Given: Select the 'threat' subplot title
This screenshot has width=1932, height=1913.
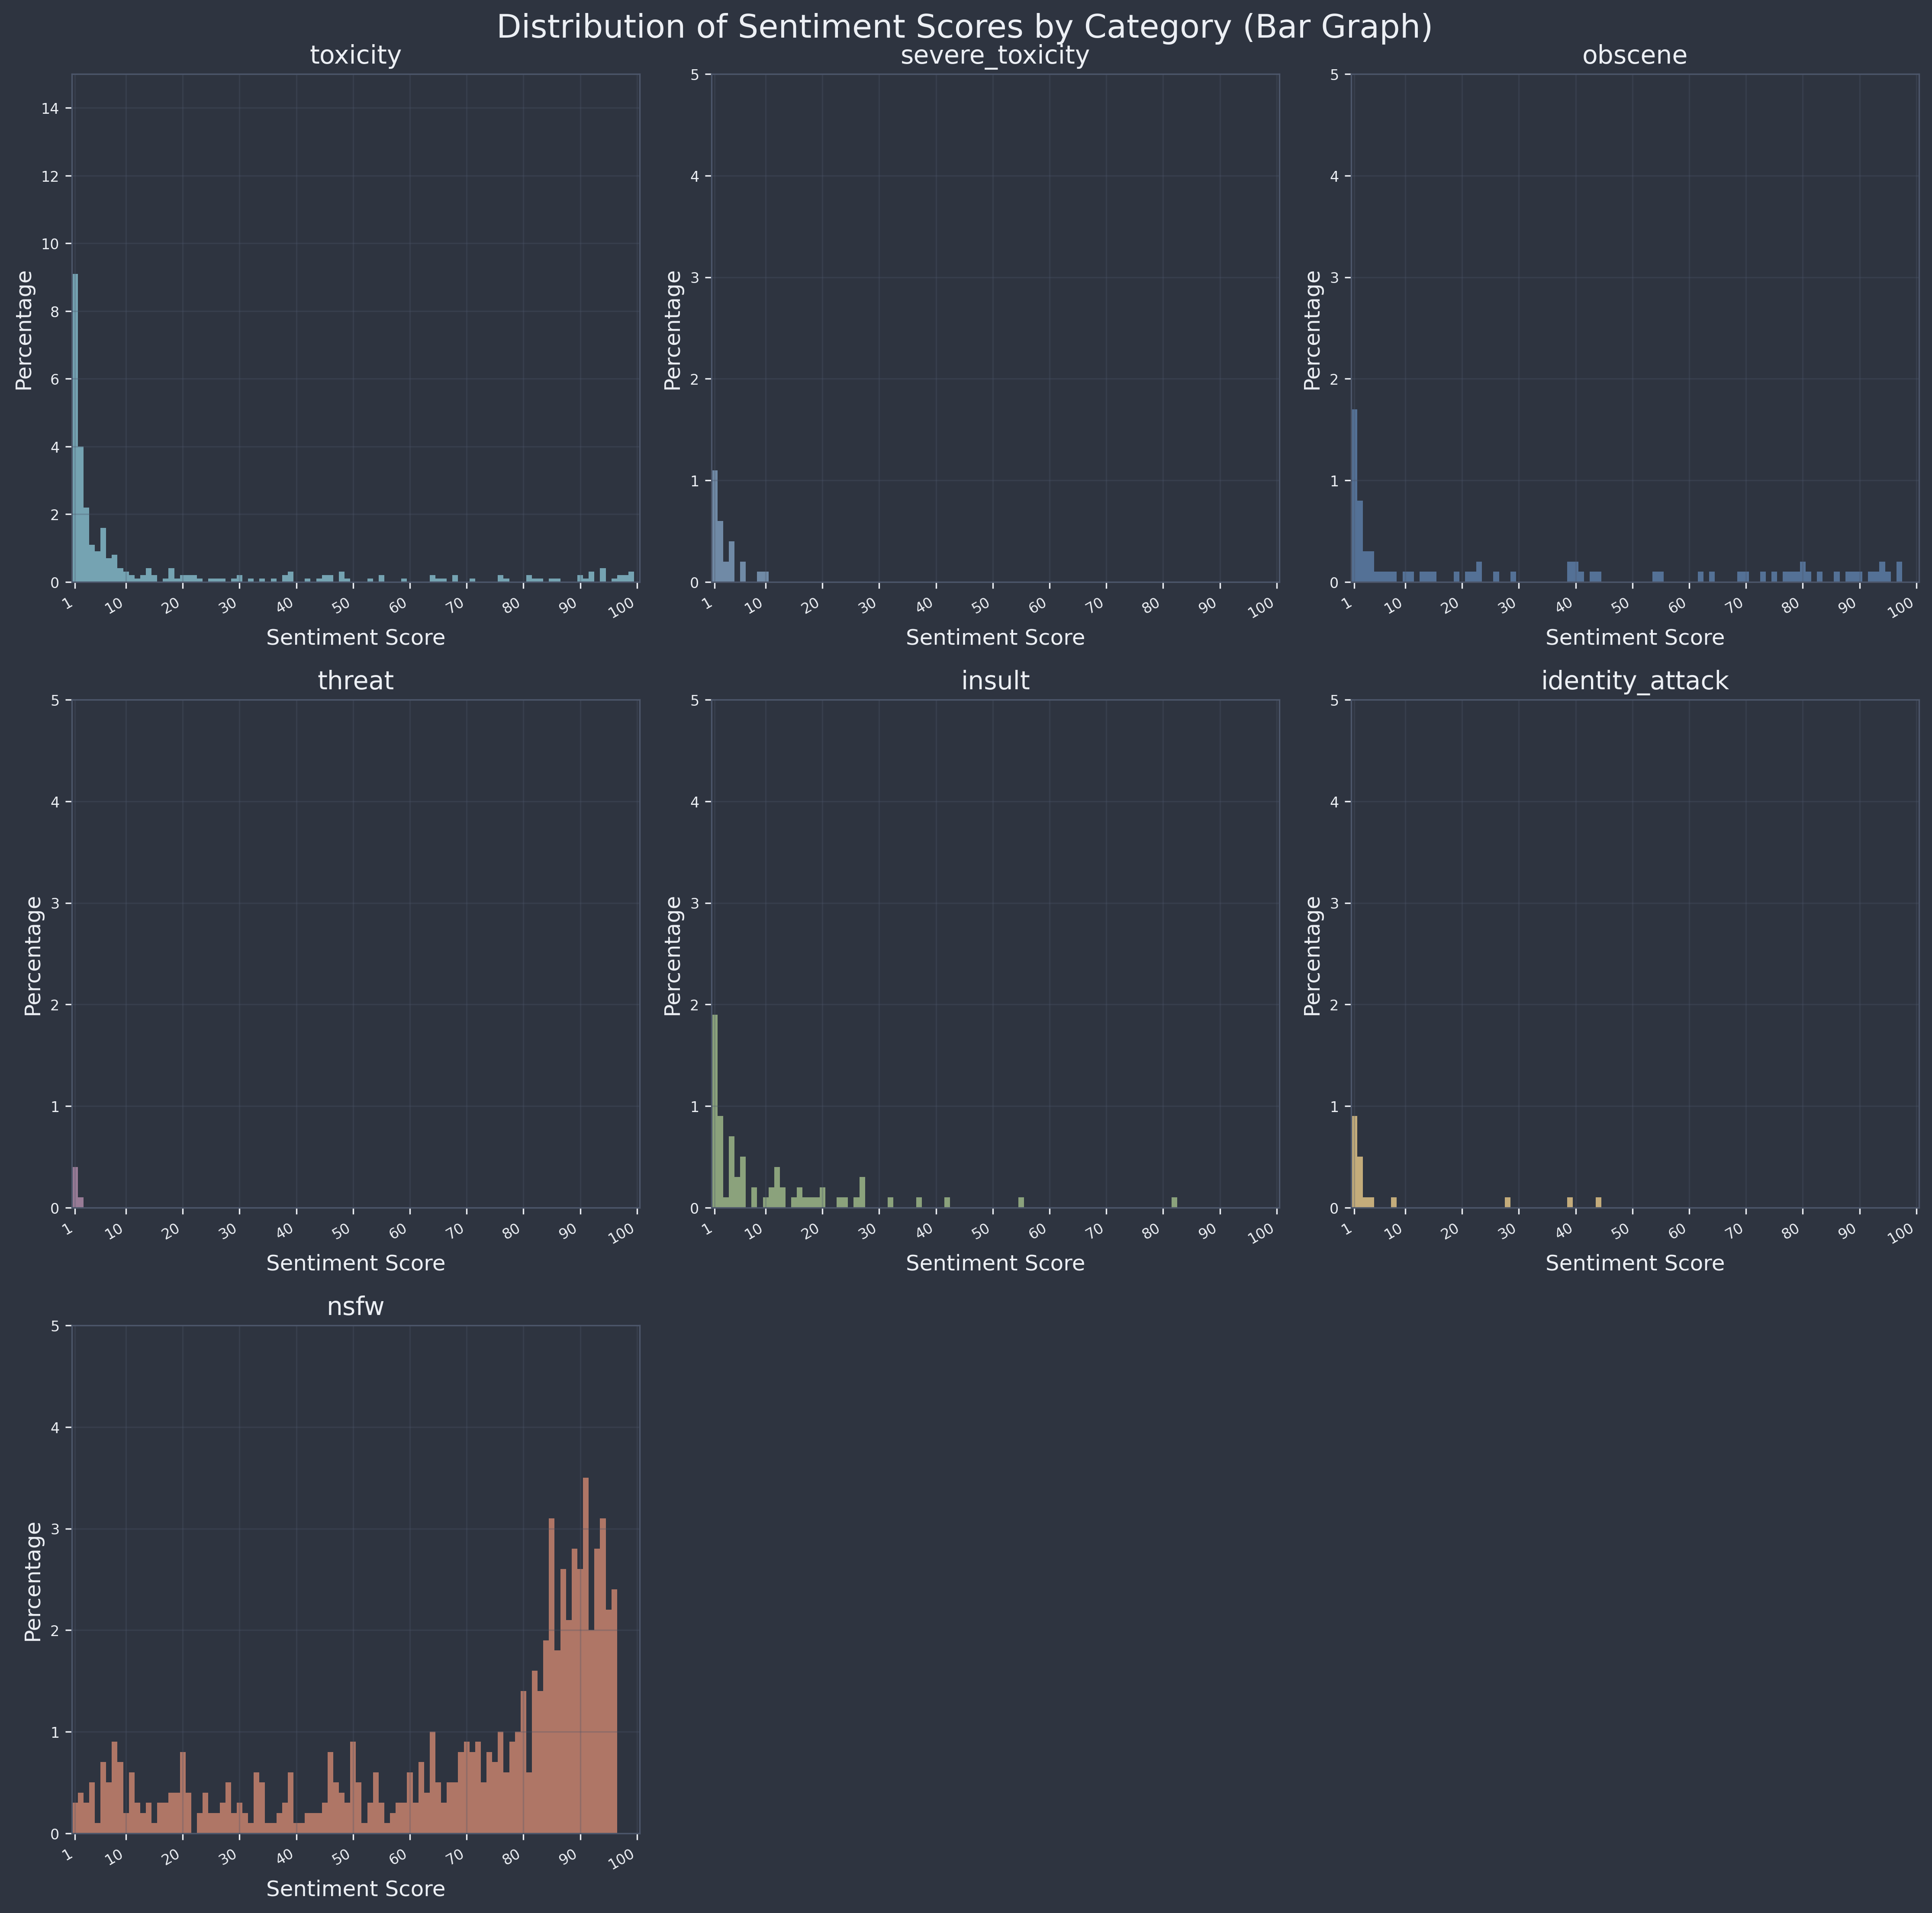Looking at the screenshot, I should click(355, 681).
